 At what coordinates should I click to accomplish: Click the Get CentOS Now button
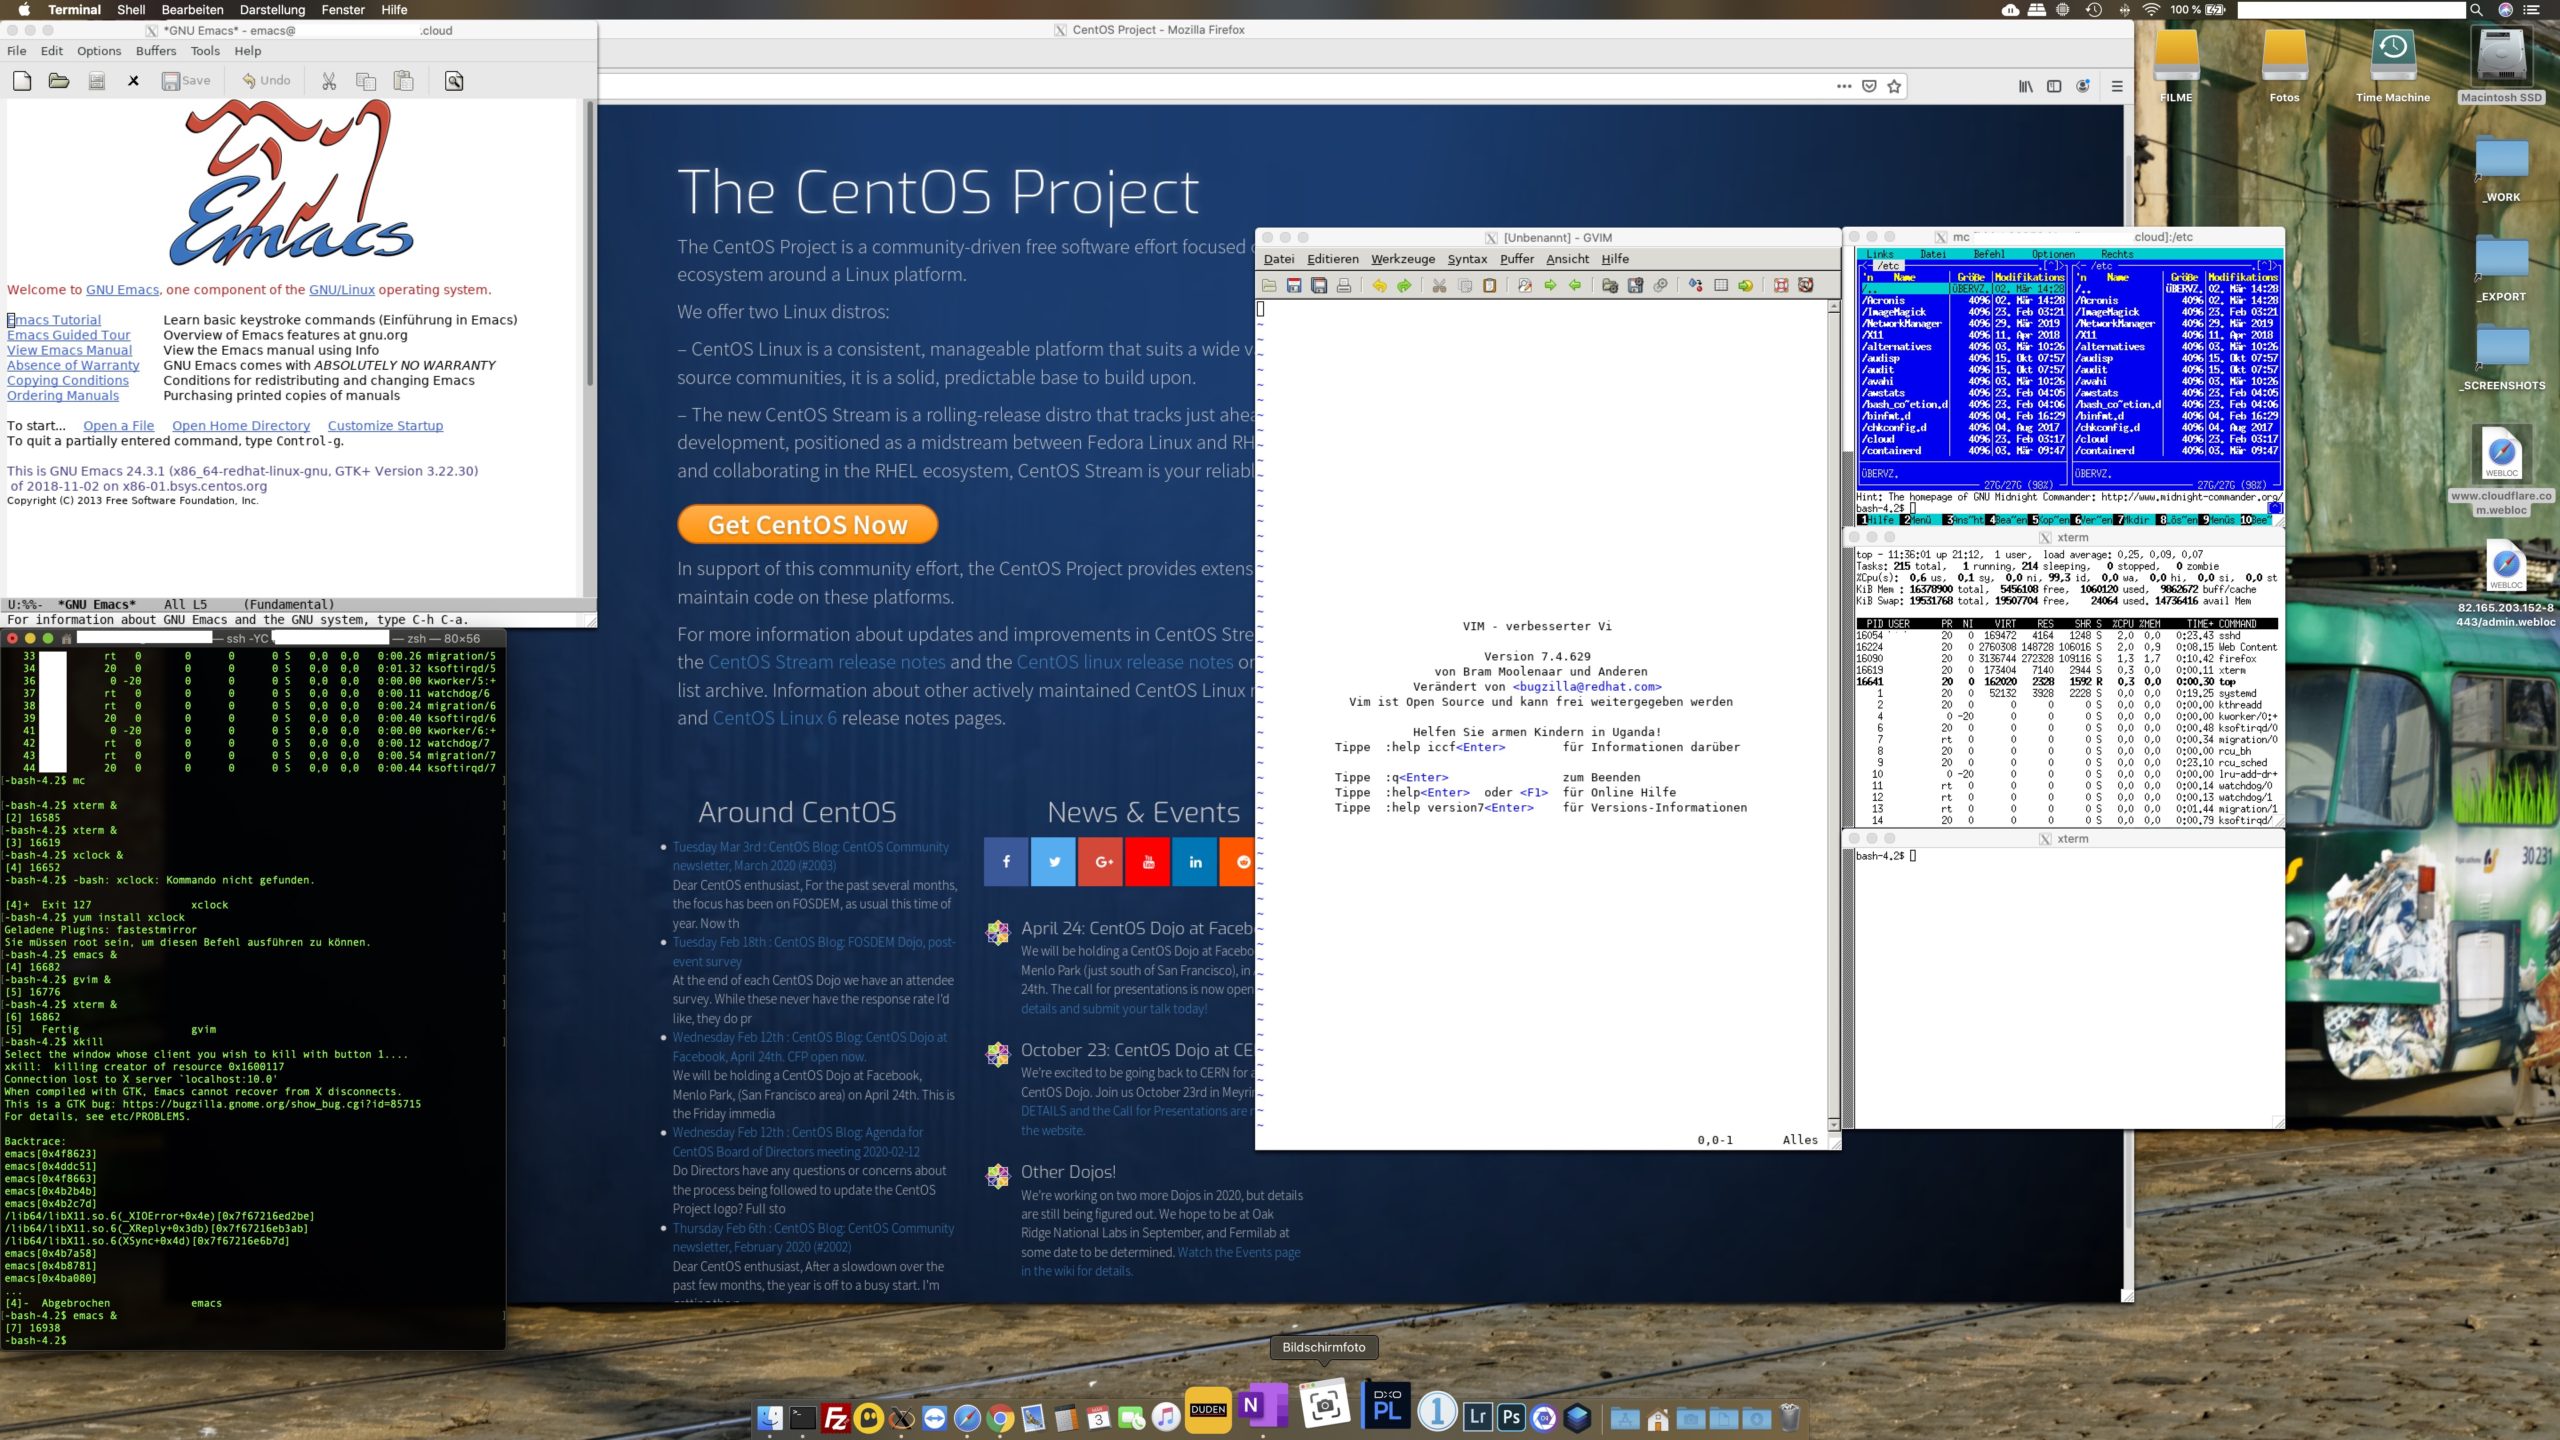807,524
